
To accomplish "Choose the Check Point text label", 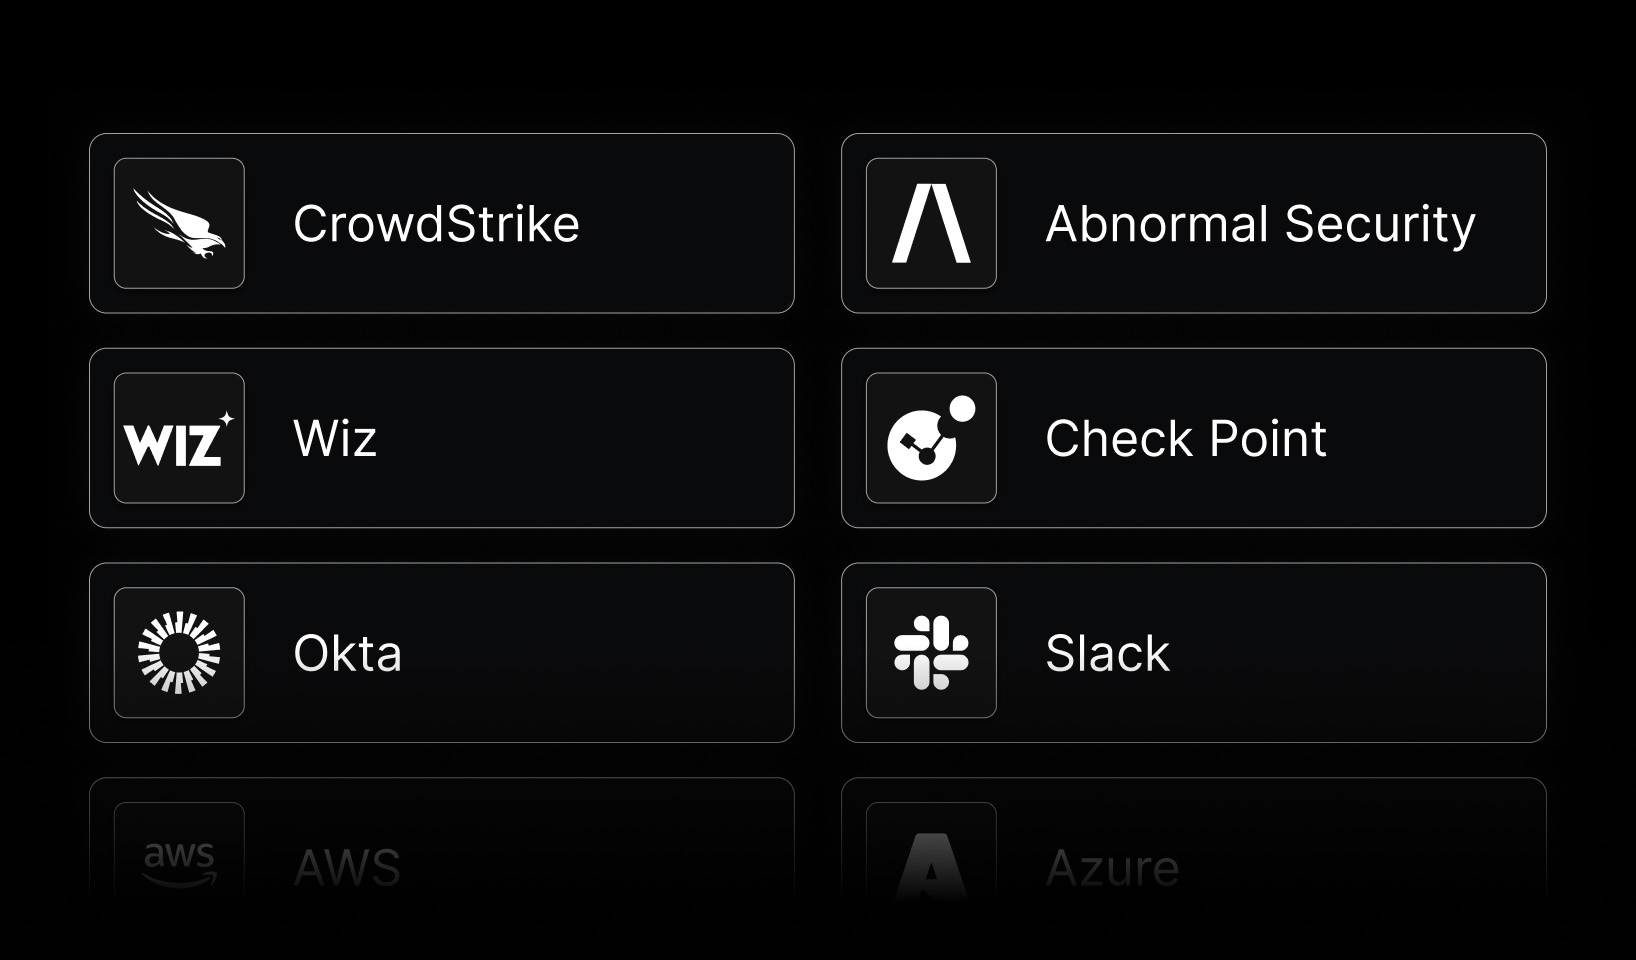I will pos(1186,439).
